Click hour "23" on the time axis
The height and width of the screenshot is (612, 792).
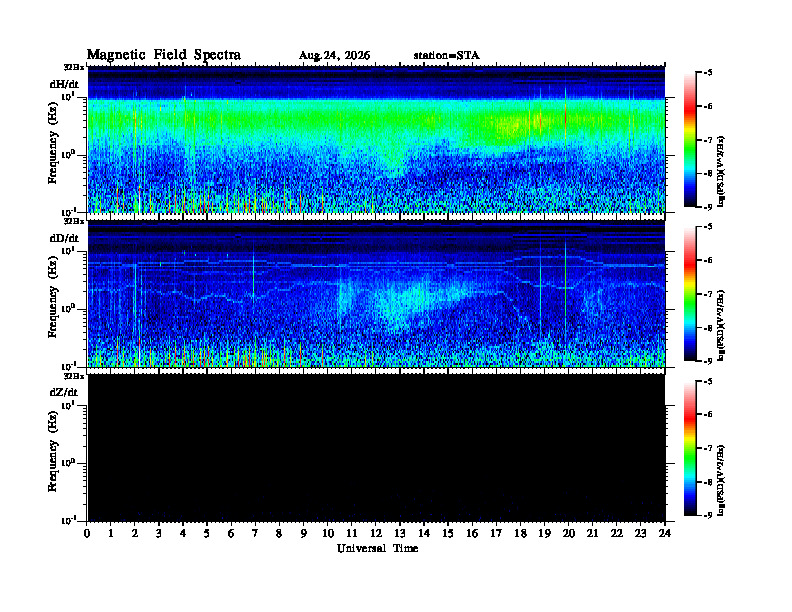point(640,533)
